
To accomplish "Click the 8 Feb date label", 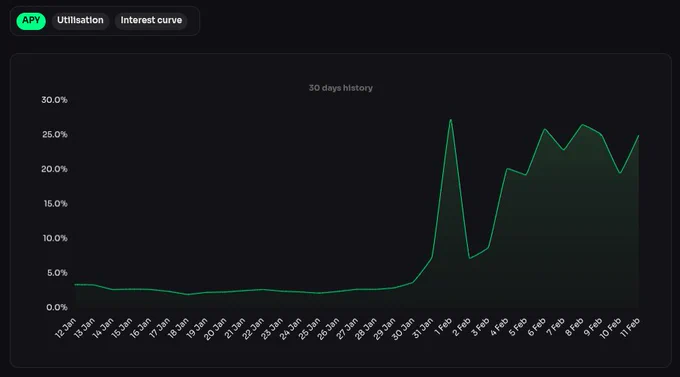I will point(574,328).
